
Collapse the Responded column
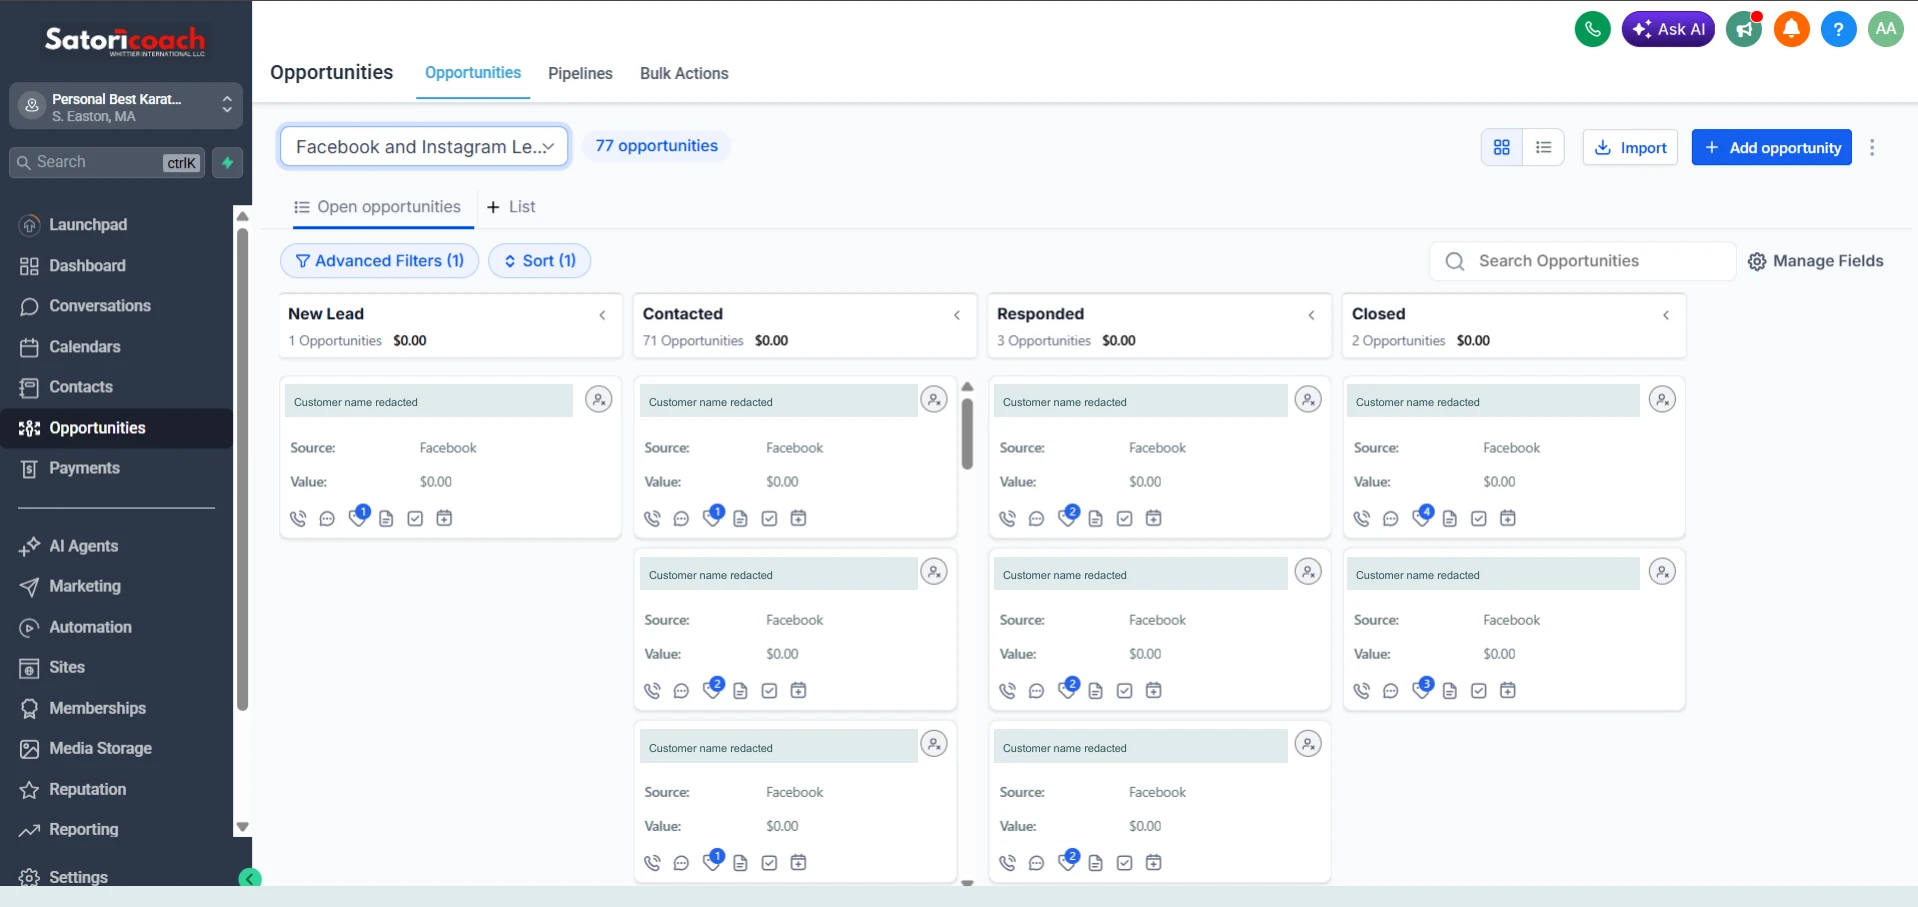coord(1311,315)
